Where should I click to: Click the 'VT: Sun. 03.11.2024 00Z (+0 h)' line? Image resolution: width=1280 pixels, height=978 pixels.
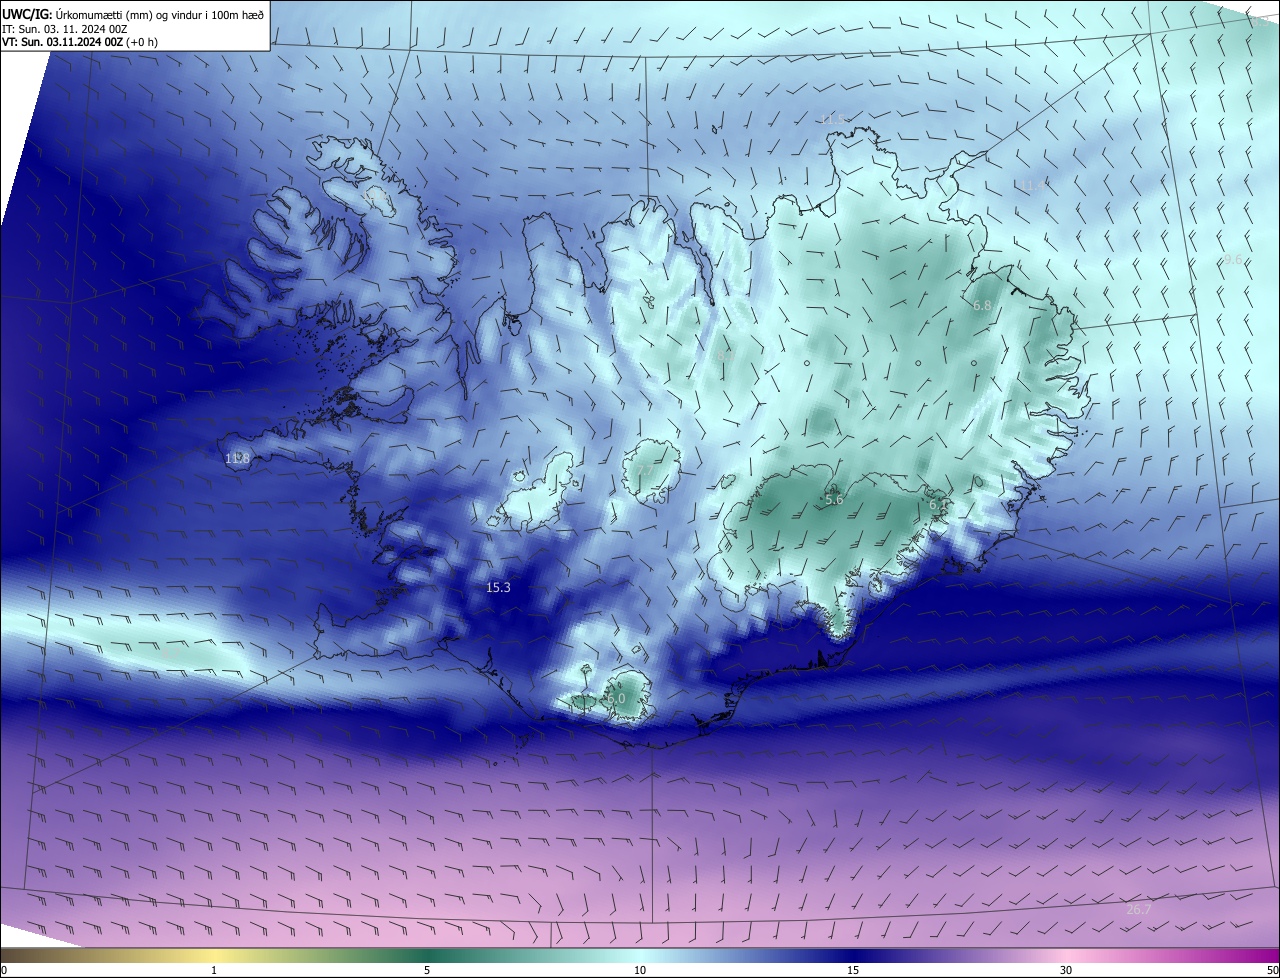81,42
